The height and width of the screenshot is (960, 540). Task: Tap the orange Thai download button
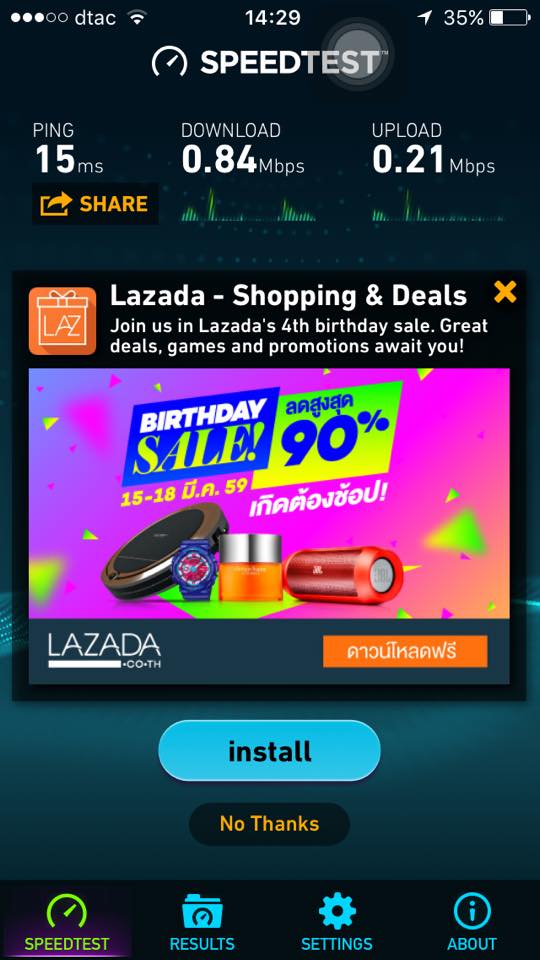click(405, 651)
